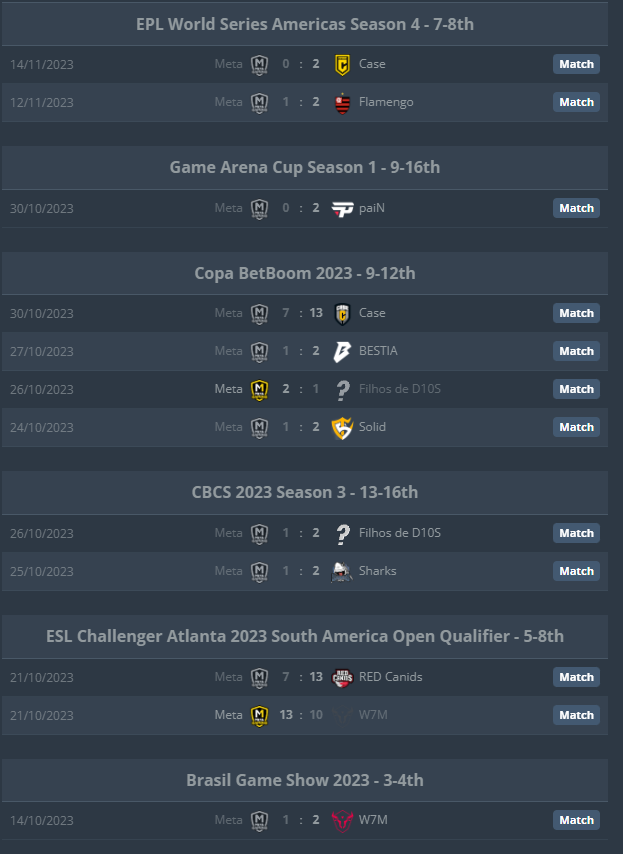Click the Case logo on 14/11/2023 row
This screenshot has height=854, width=623.
(342, 65)
